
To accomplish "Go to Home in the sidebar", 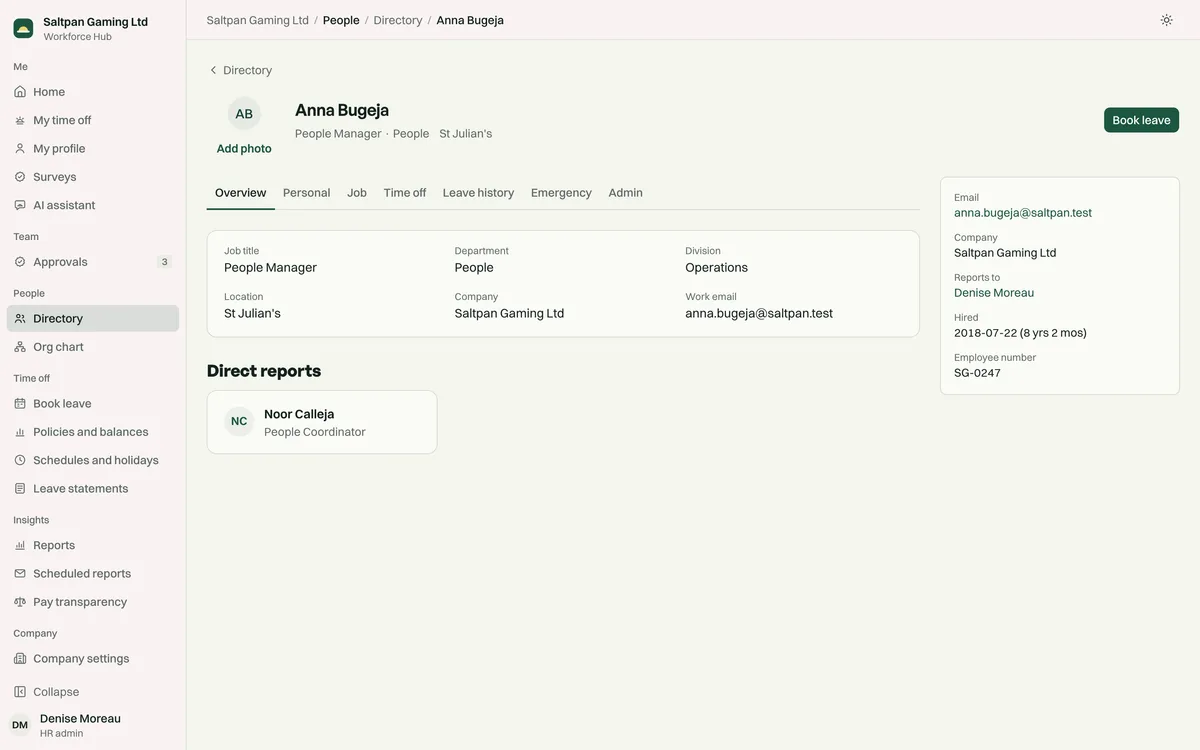I will click(x=93, y=92).
